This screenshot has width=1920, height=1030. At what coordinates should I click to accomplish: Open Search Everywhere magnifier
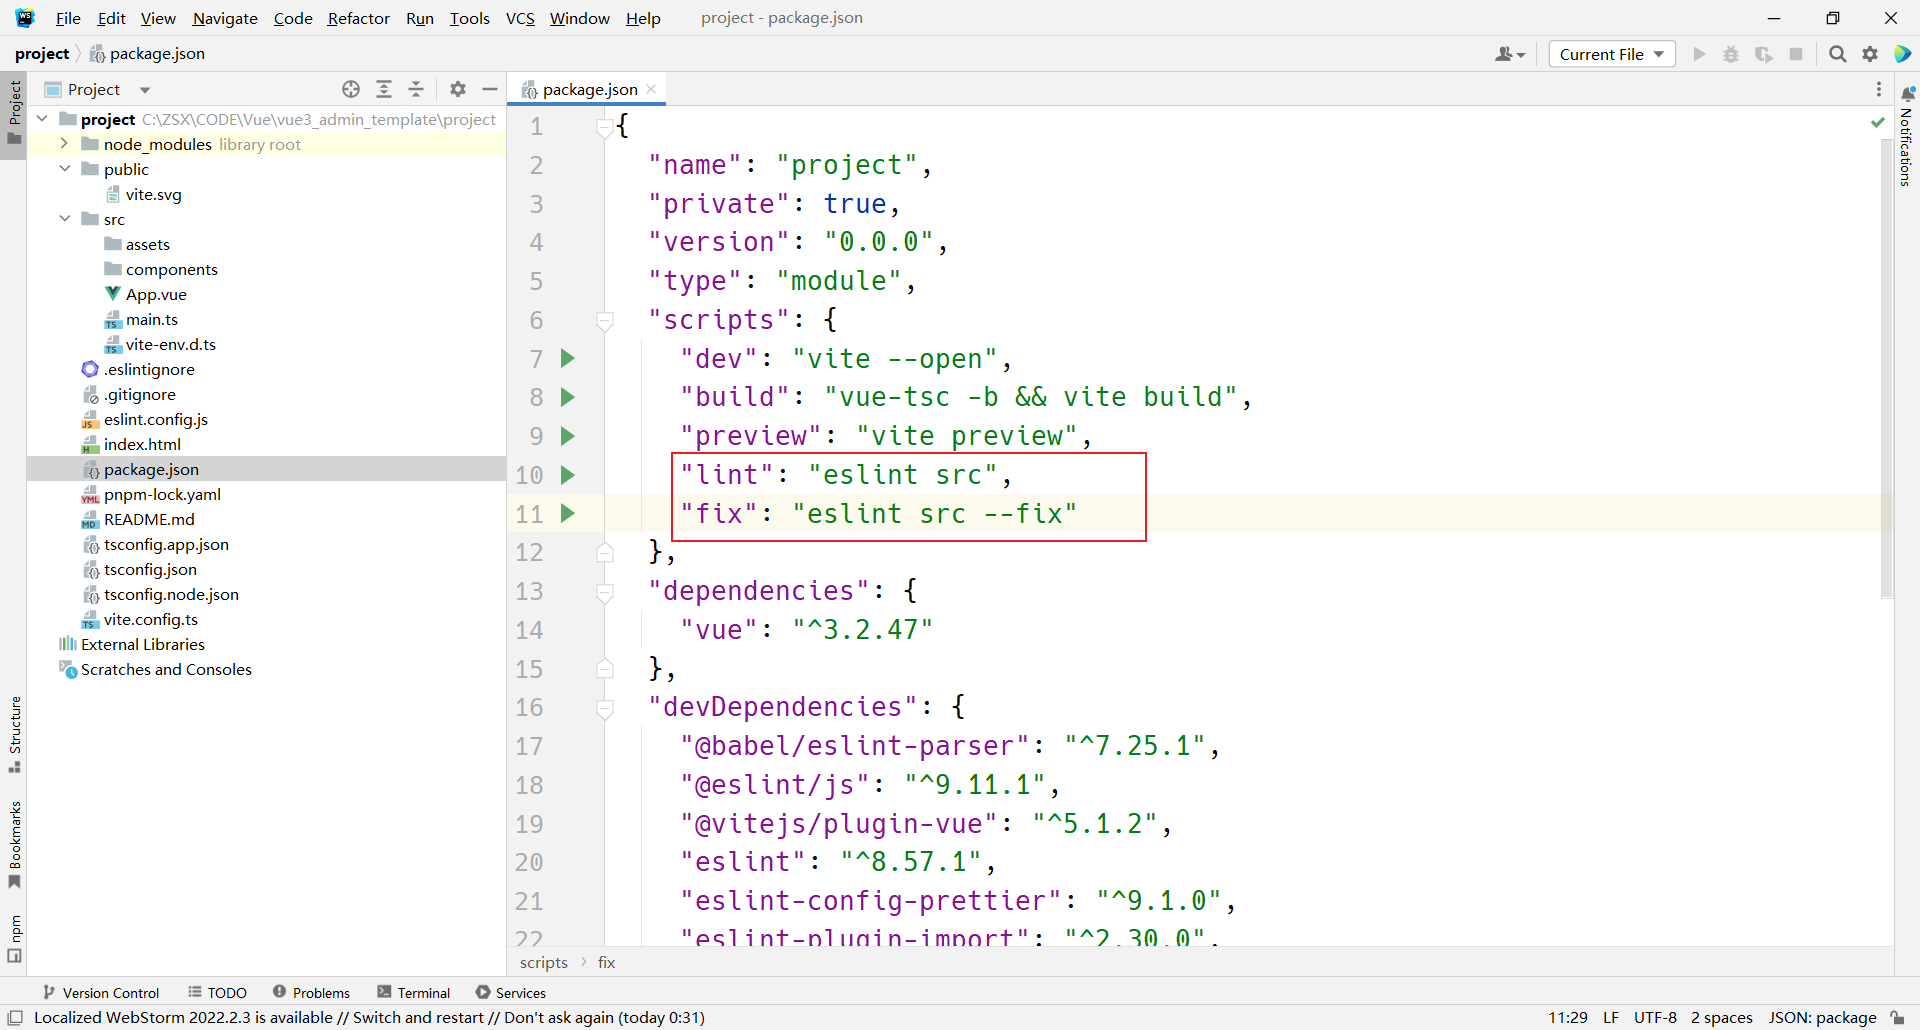click(1838, 54)
